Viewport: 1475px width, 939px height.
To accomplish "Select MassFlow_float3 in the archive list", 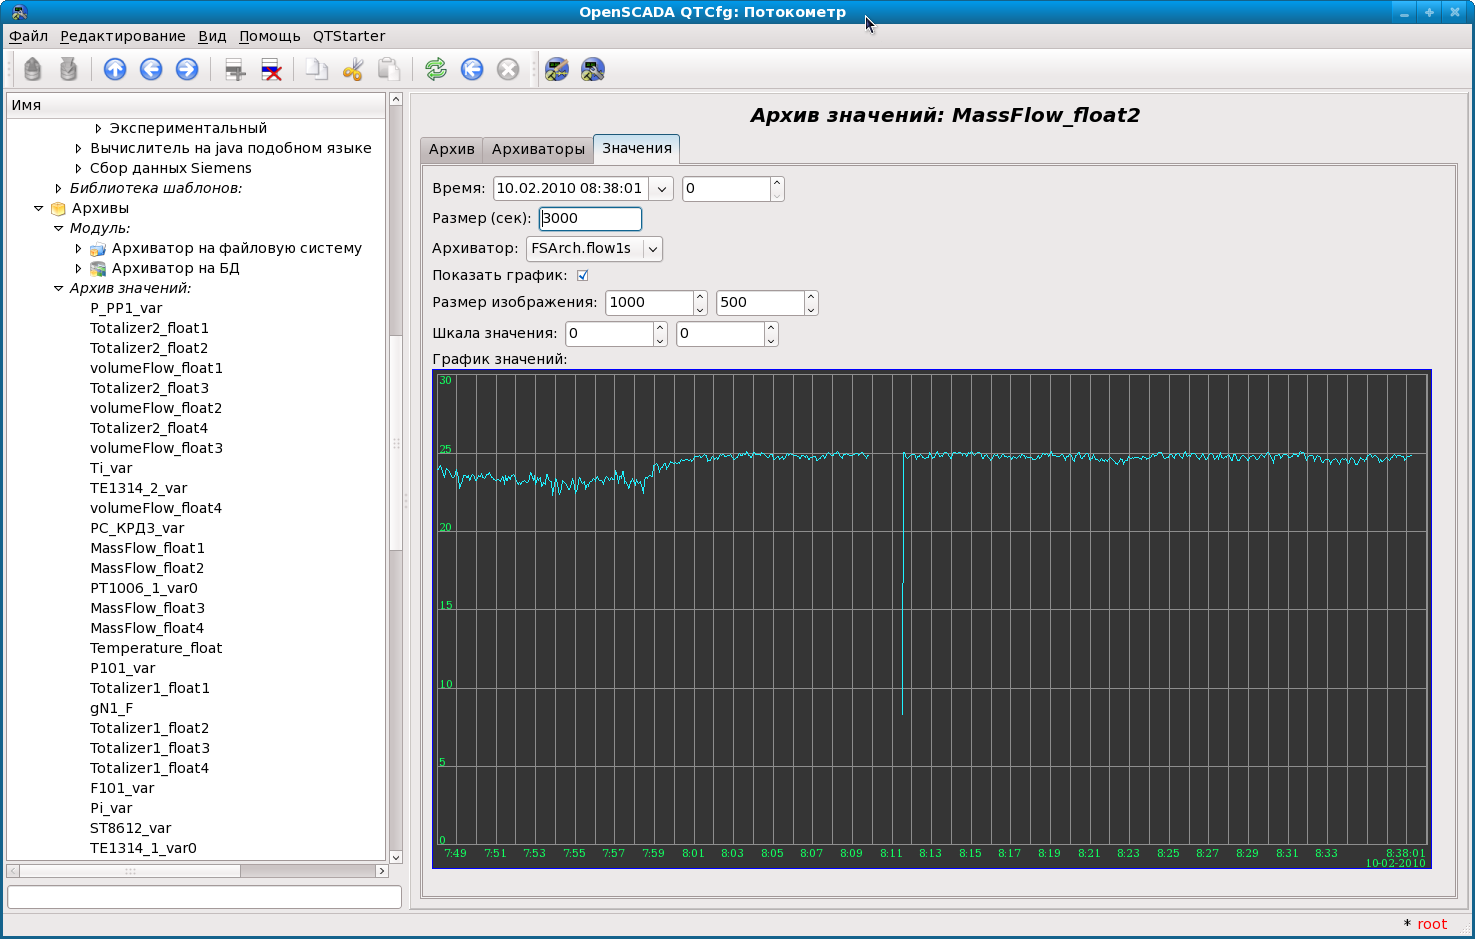I will click(x=147, y=608).
